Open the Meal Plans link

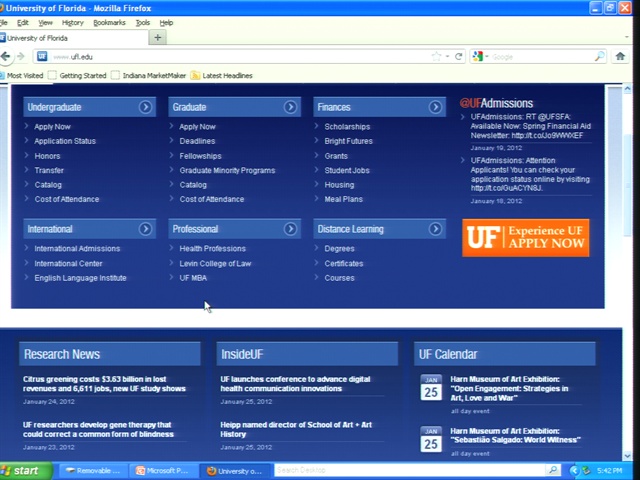point(344,199)
